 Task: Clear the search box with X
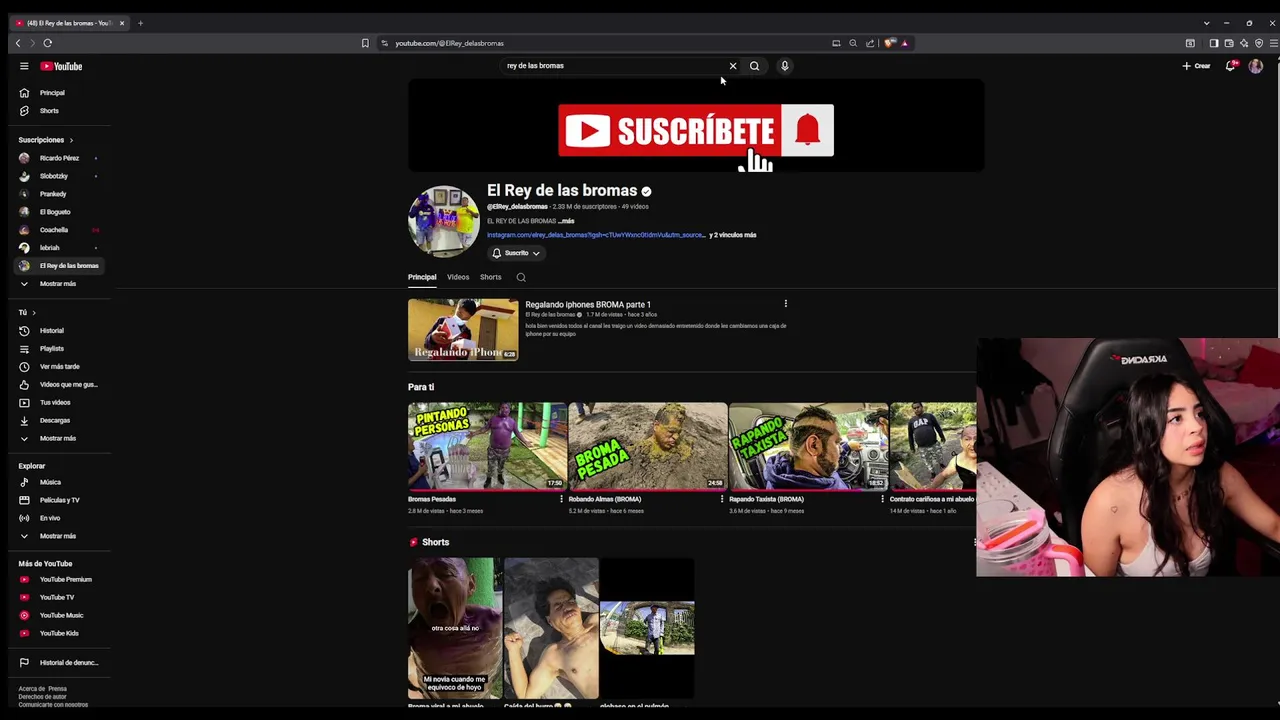coord(733,66)
